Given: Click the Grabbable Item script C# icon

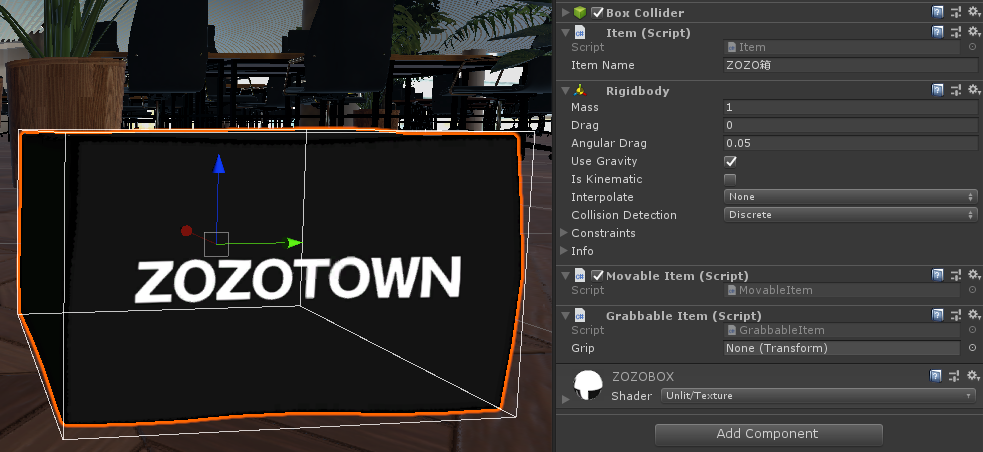Looking at the screenshot, I should tap(581, 315).
